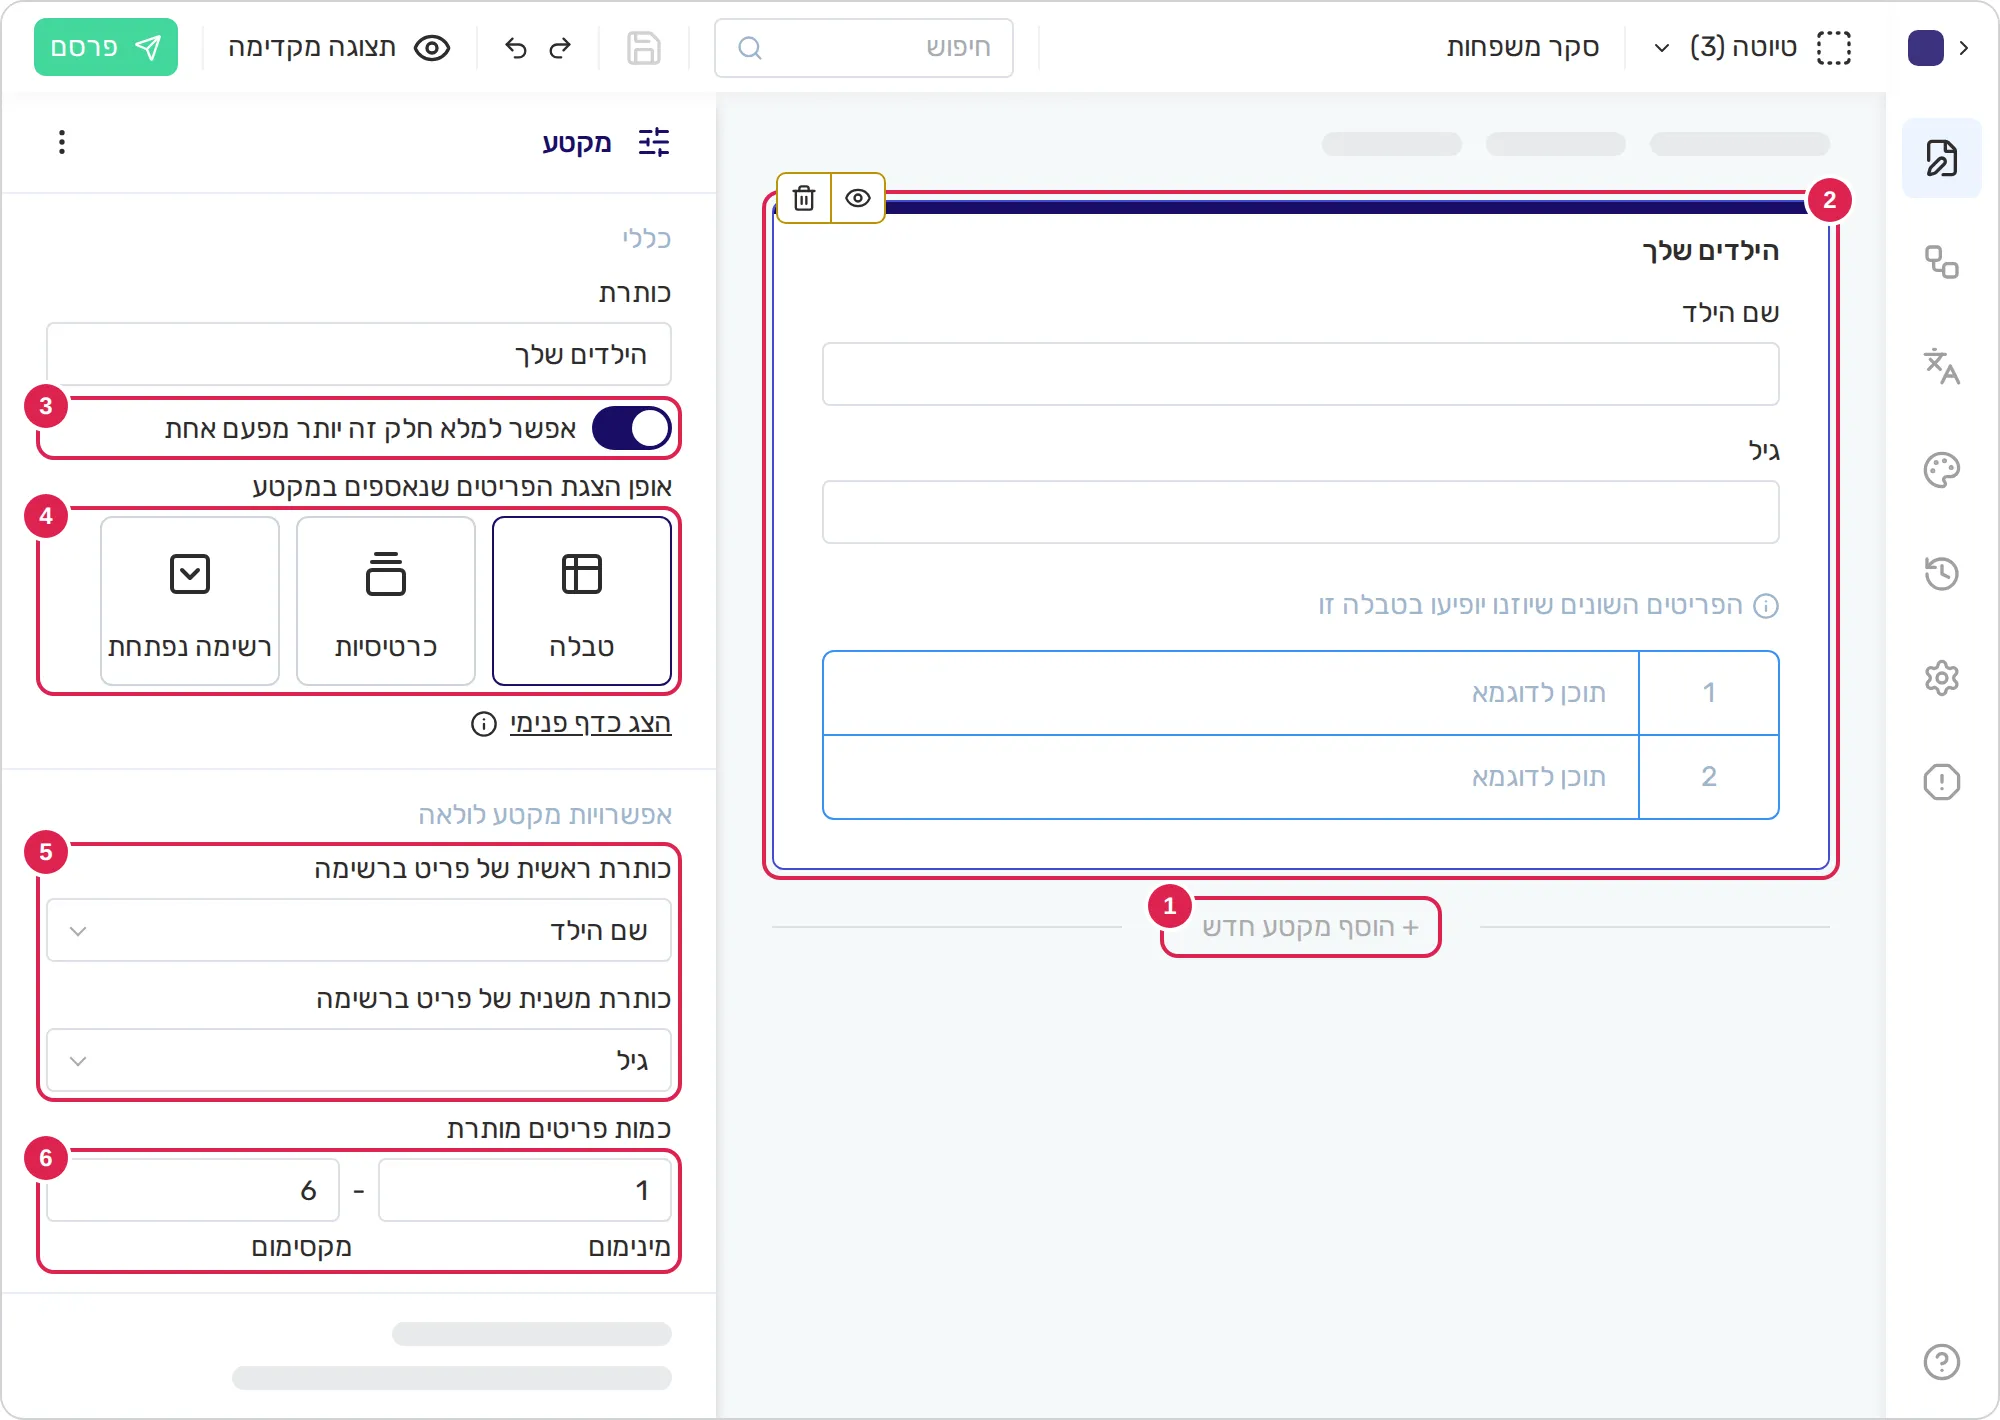Open the theme palette sidebar icon
Viewport: 2000px width, 1420px height.
(x=1942, y=470)
